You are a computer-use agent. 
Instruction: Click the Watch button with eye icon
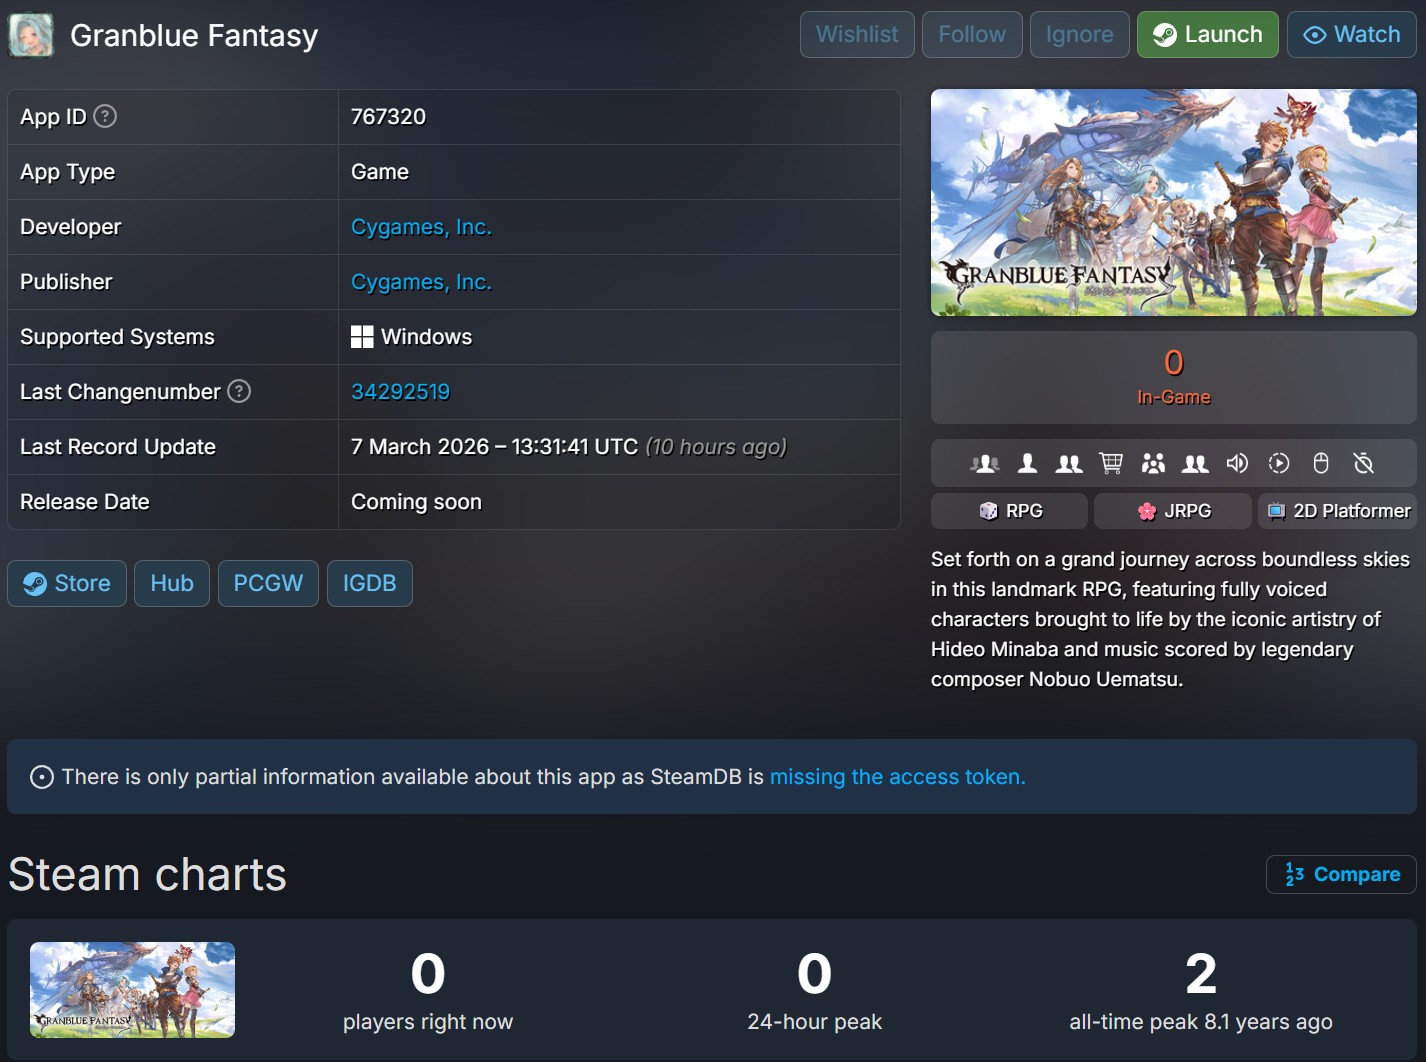click(1351, 35)
